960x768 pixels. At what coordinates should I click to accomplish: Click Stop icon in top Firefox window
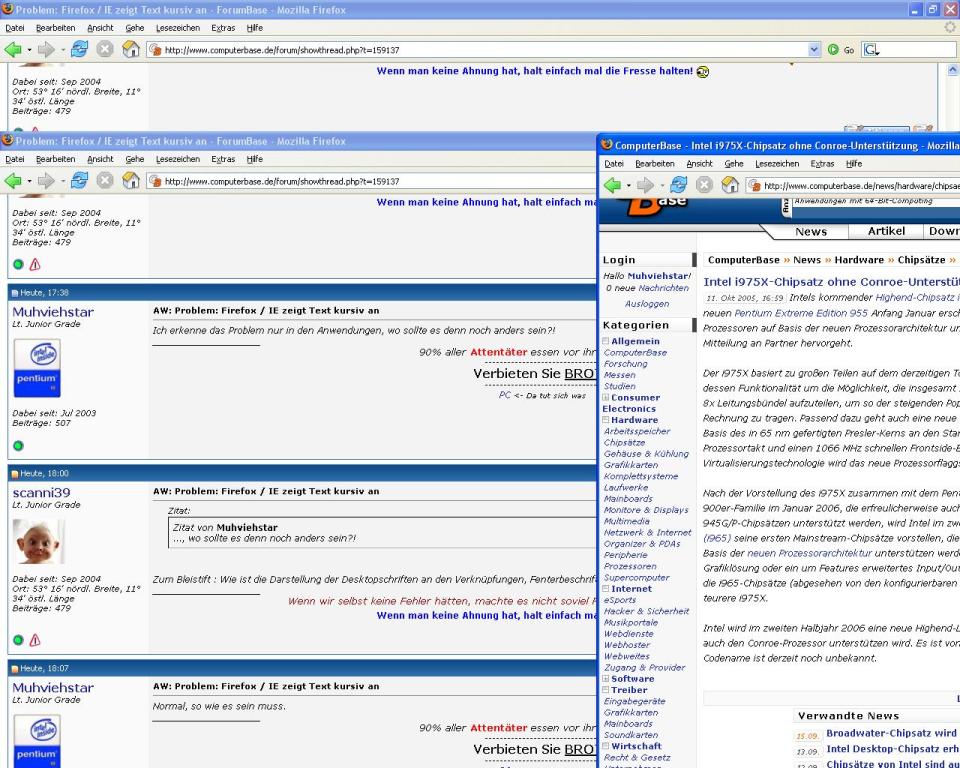[105, 50]
